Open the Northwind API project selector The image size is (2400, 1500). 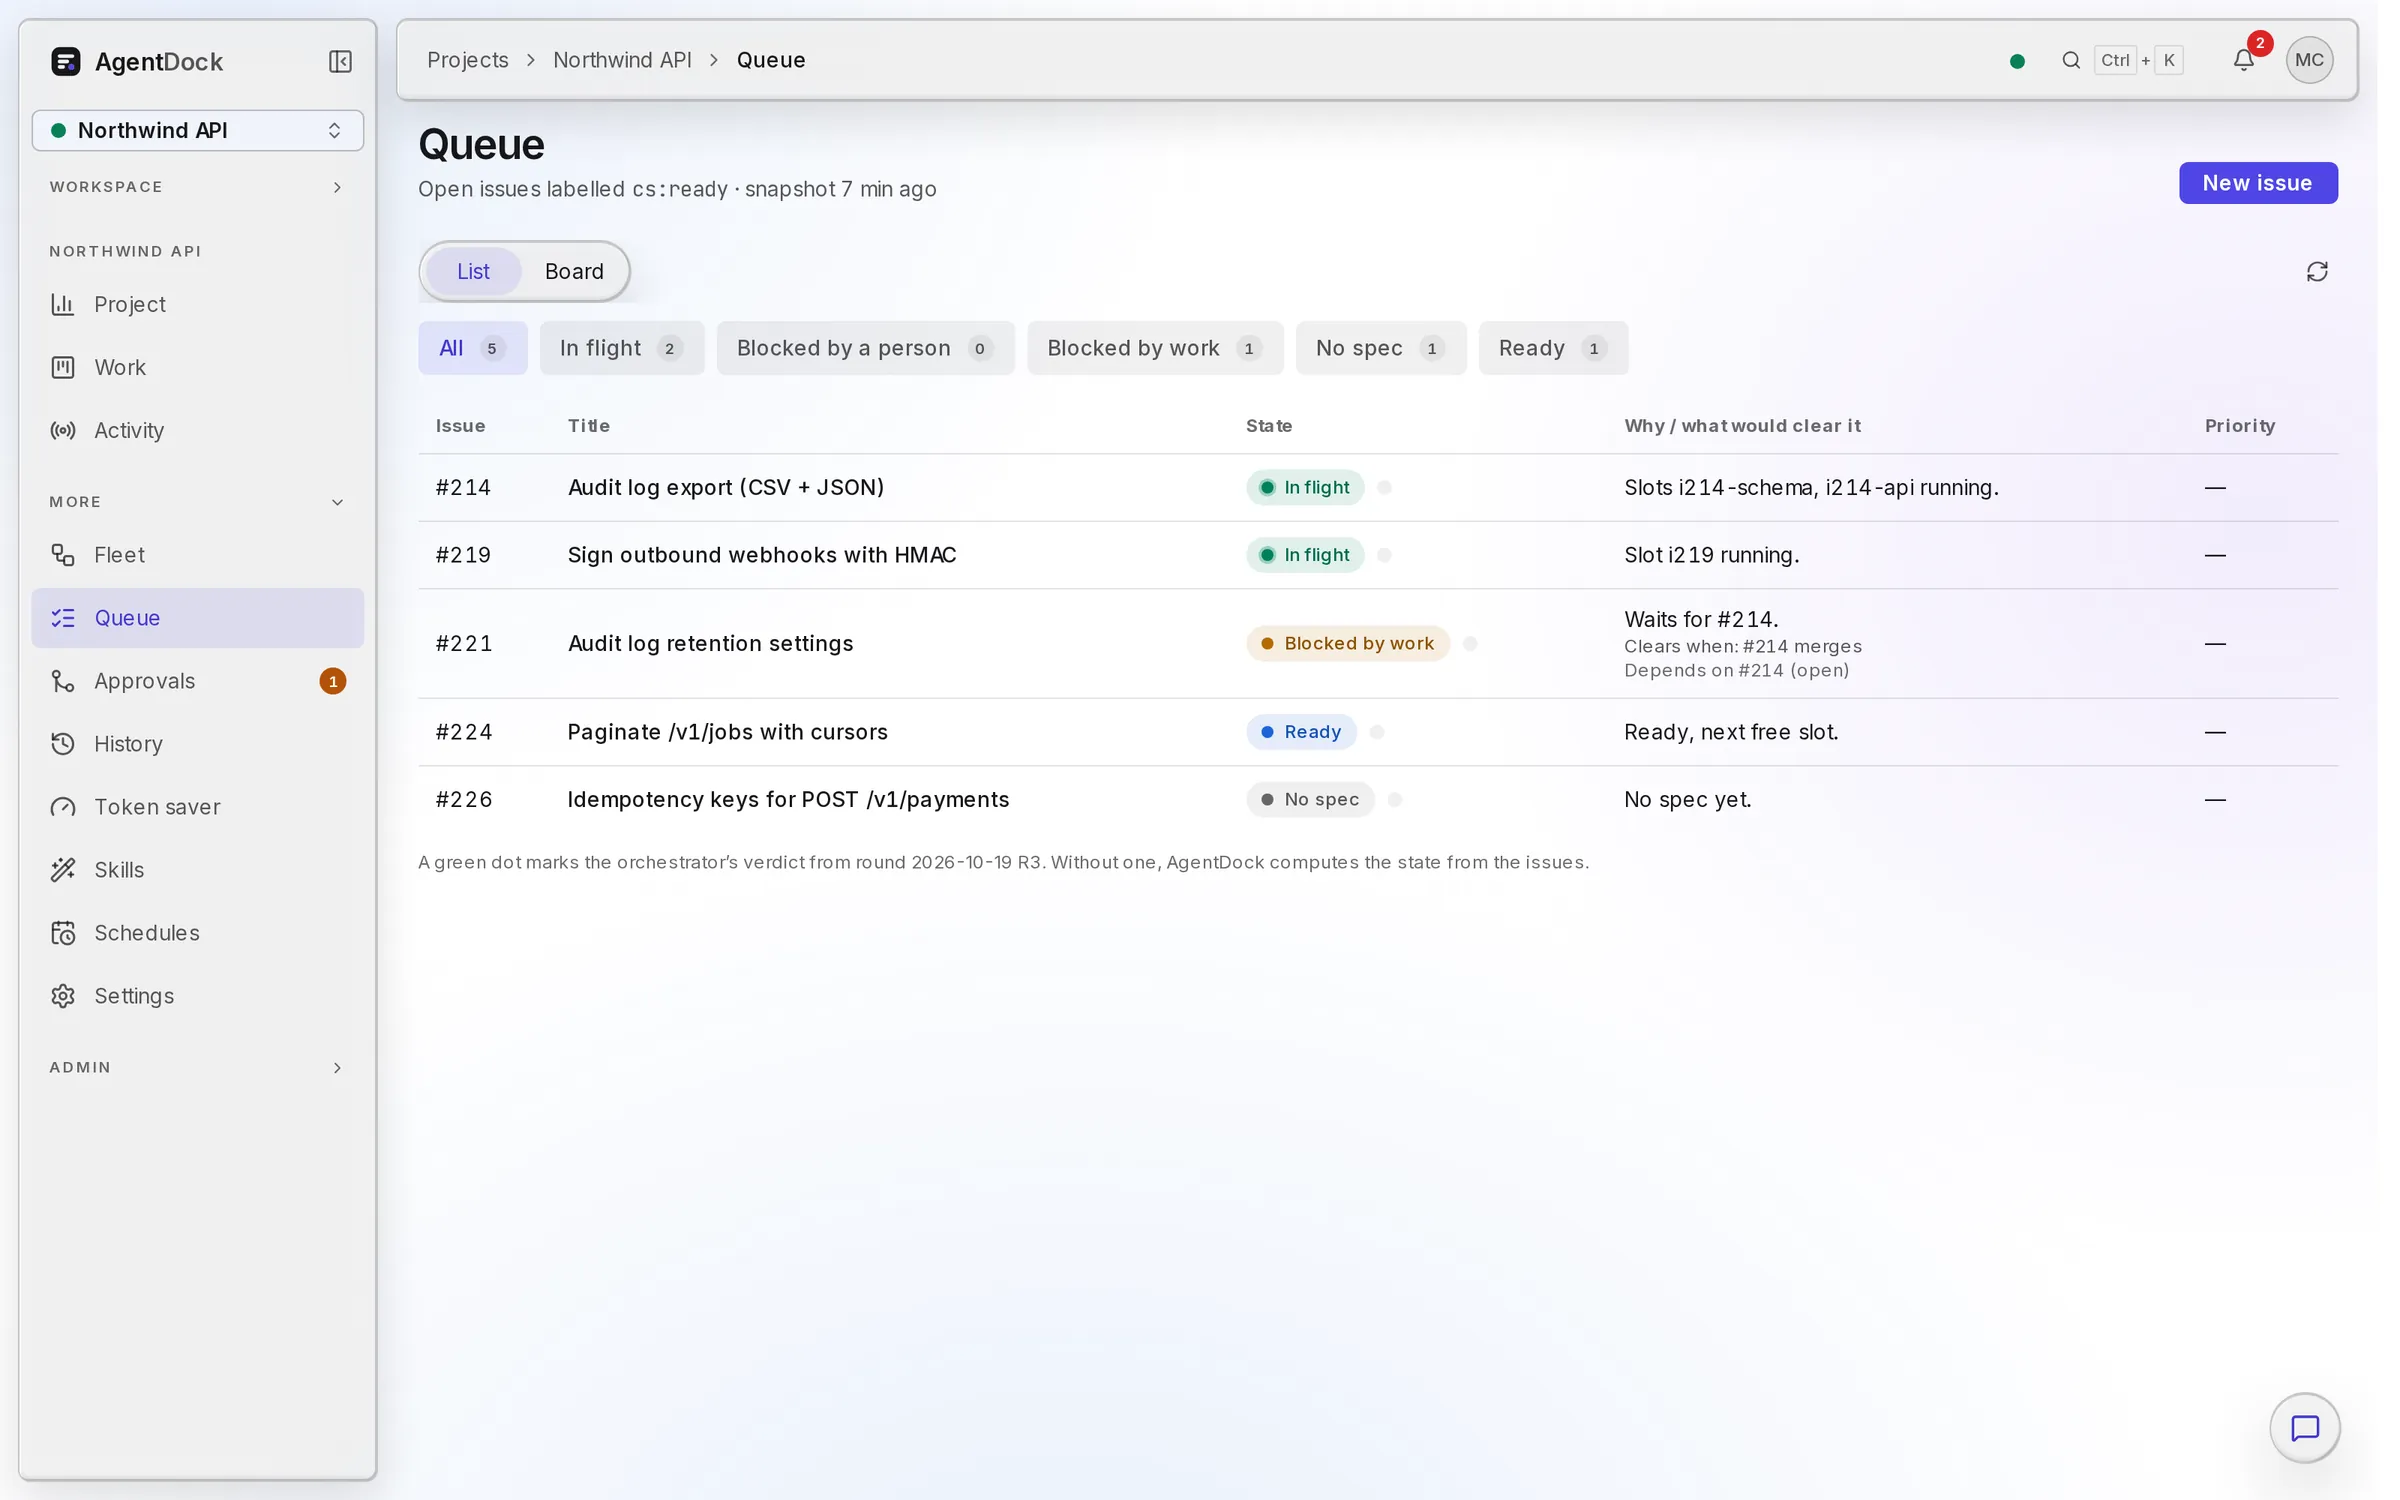[197, 131]
